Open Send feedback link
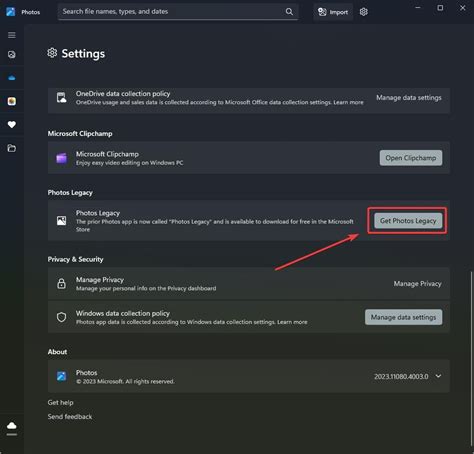This screenshot has width=474, height=454. click(x=70, y=417)
